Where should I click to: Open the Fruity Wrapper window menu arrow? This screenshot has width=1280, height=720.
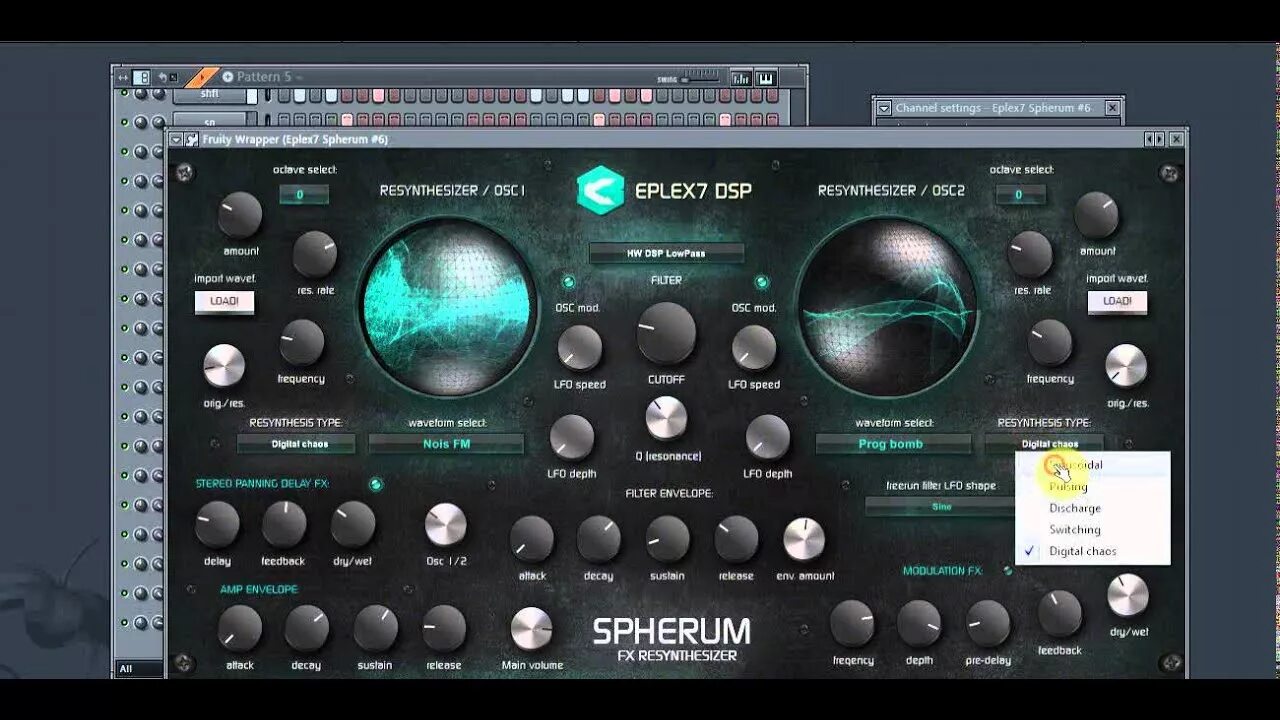[176, 140]
